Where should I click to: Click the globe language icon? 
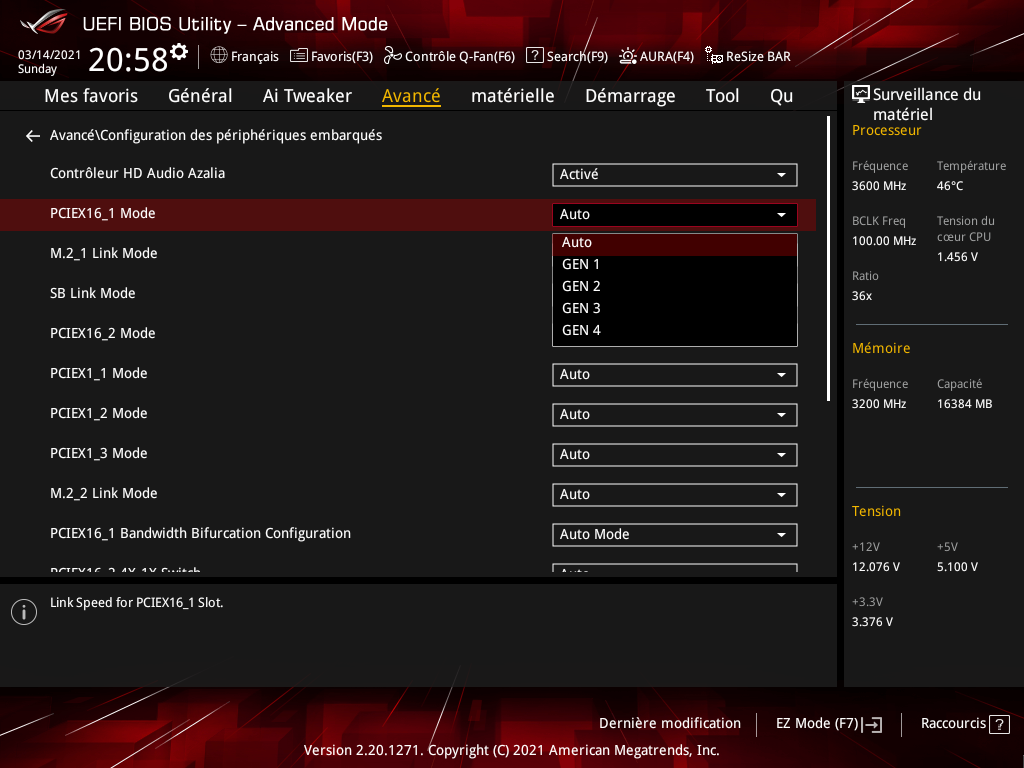coord(219,56)
